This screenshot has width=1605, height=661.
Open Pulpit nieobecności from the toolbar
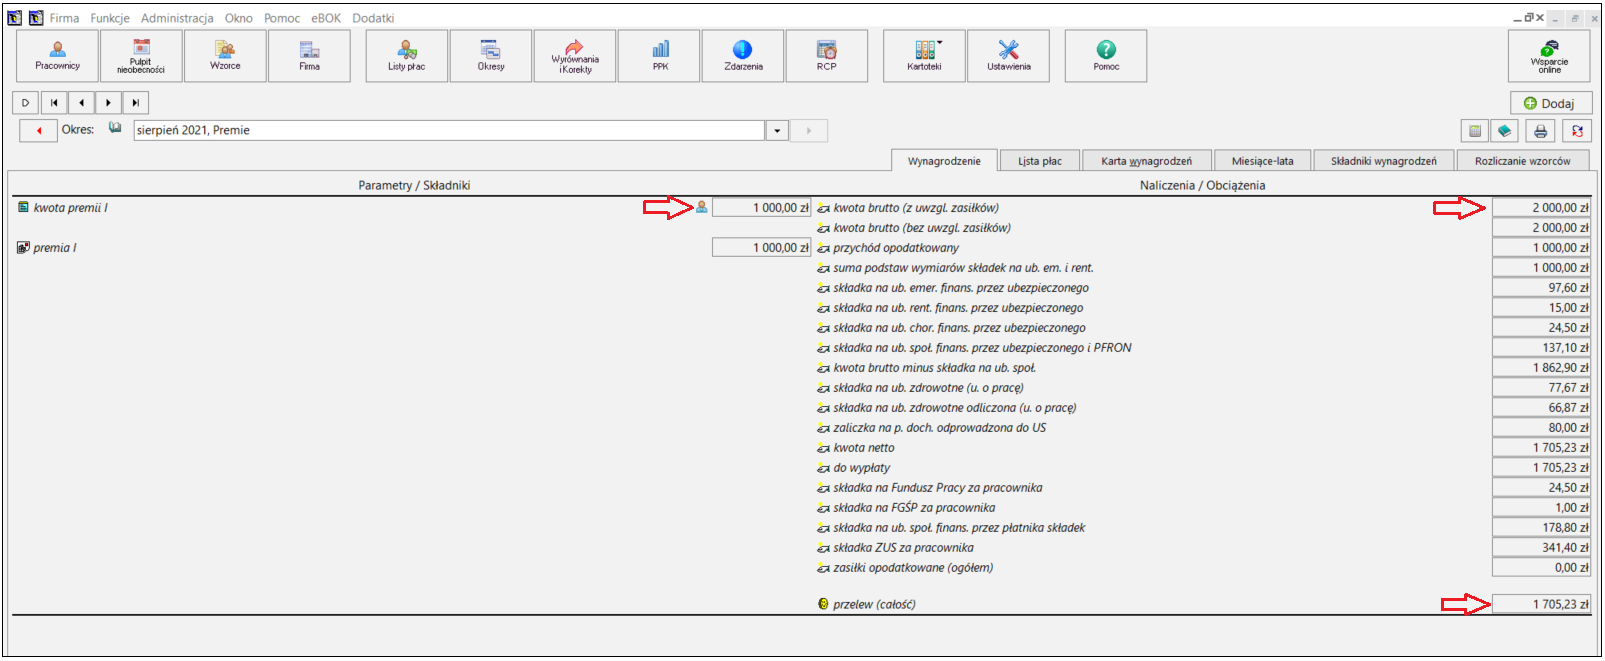(x=141, y=56)
